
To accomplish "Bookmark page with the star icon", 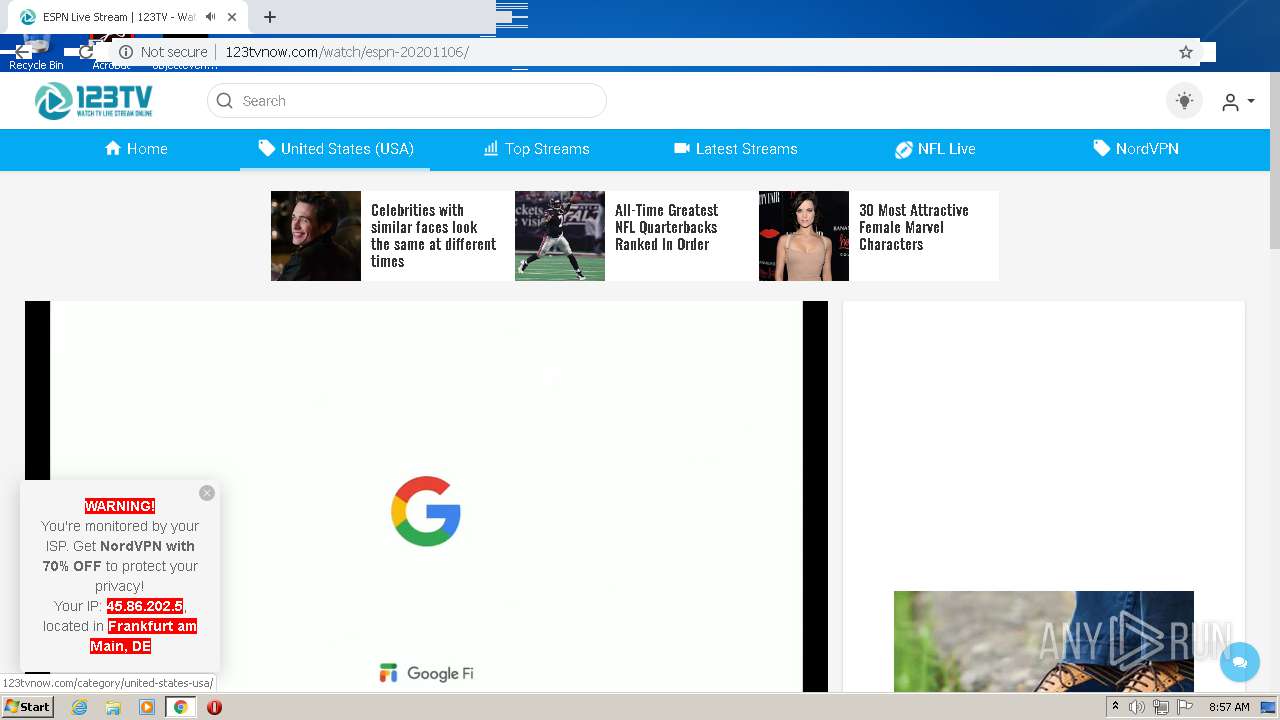I will click(x=1186, y=52).
